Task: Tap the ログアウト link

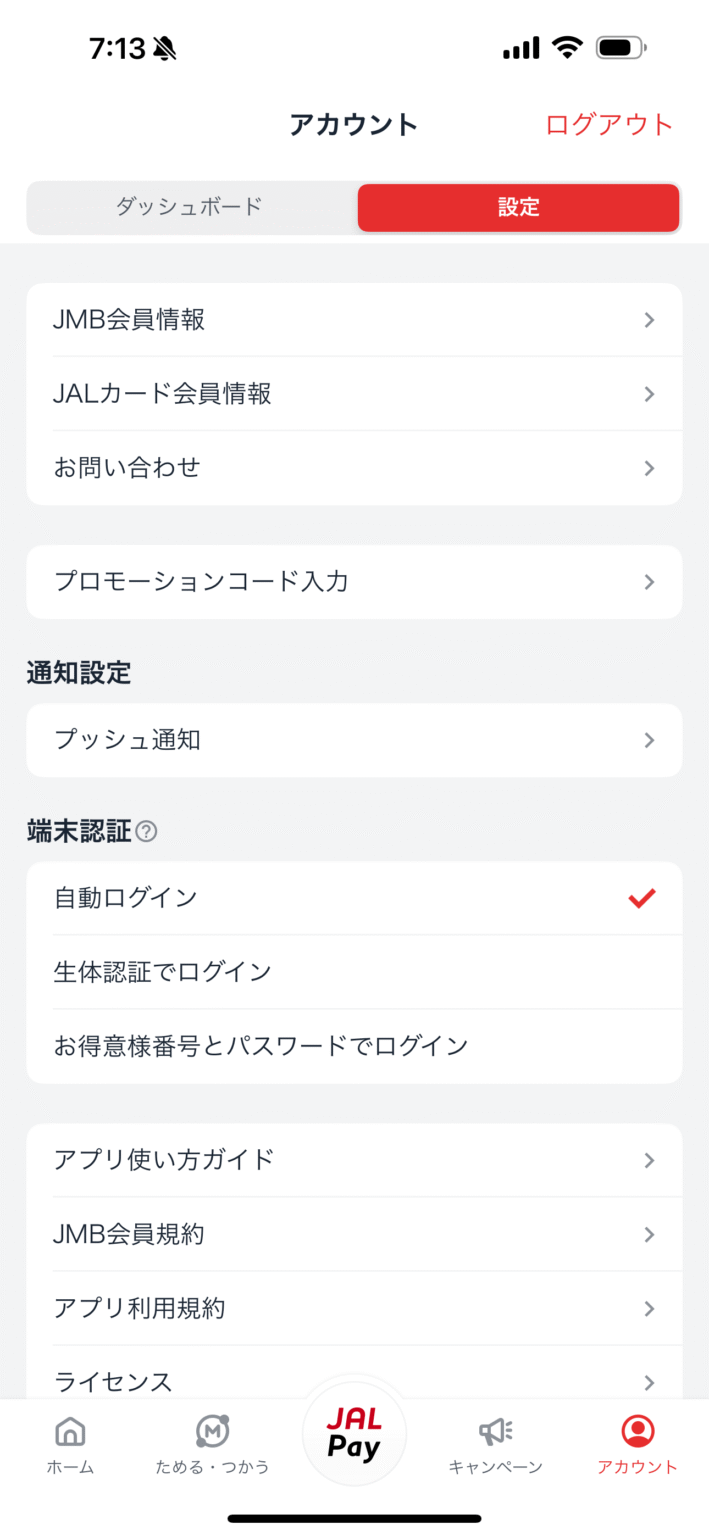Action: pyautogui.click(x=608, y=124)
